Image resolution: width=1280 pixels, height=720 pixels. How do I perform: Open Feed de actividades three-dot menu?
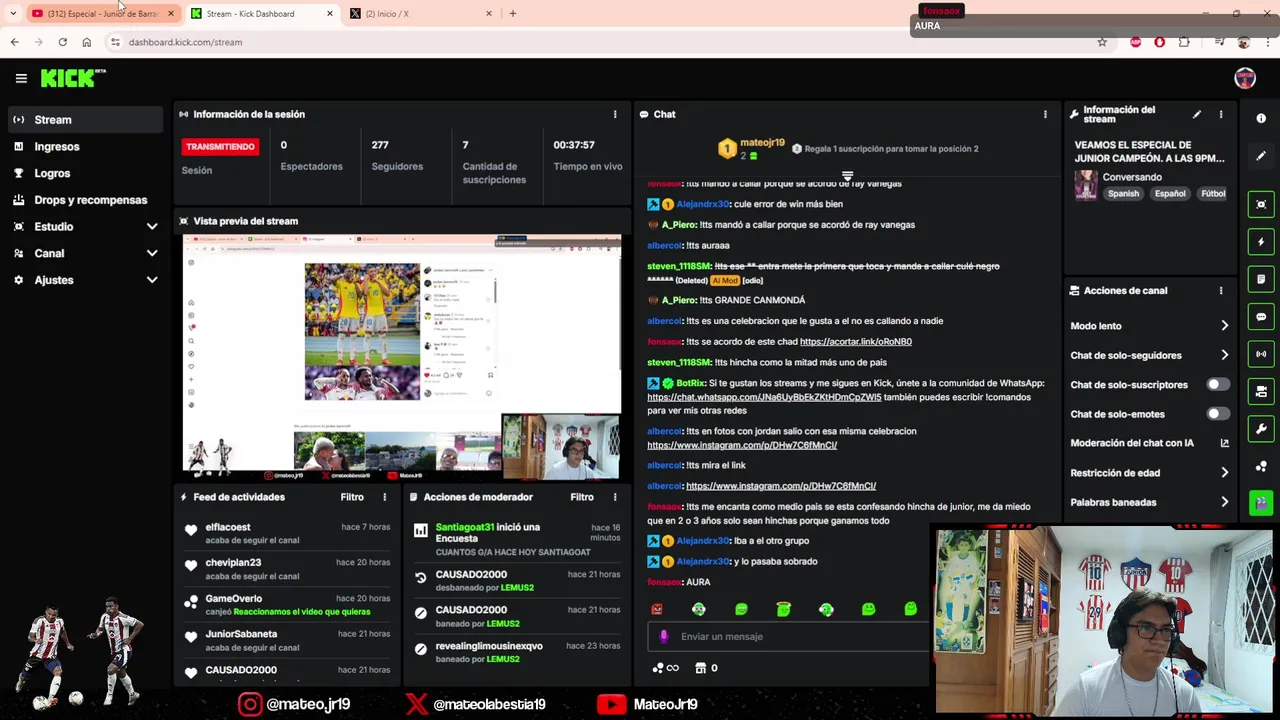click(x=384, y=497)
